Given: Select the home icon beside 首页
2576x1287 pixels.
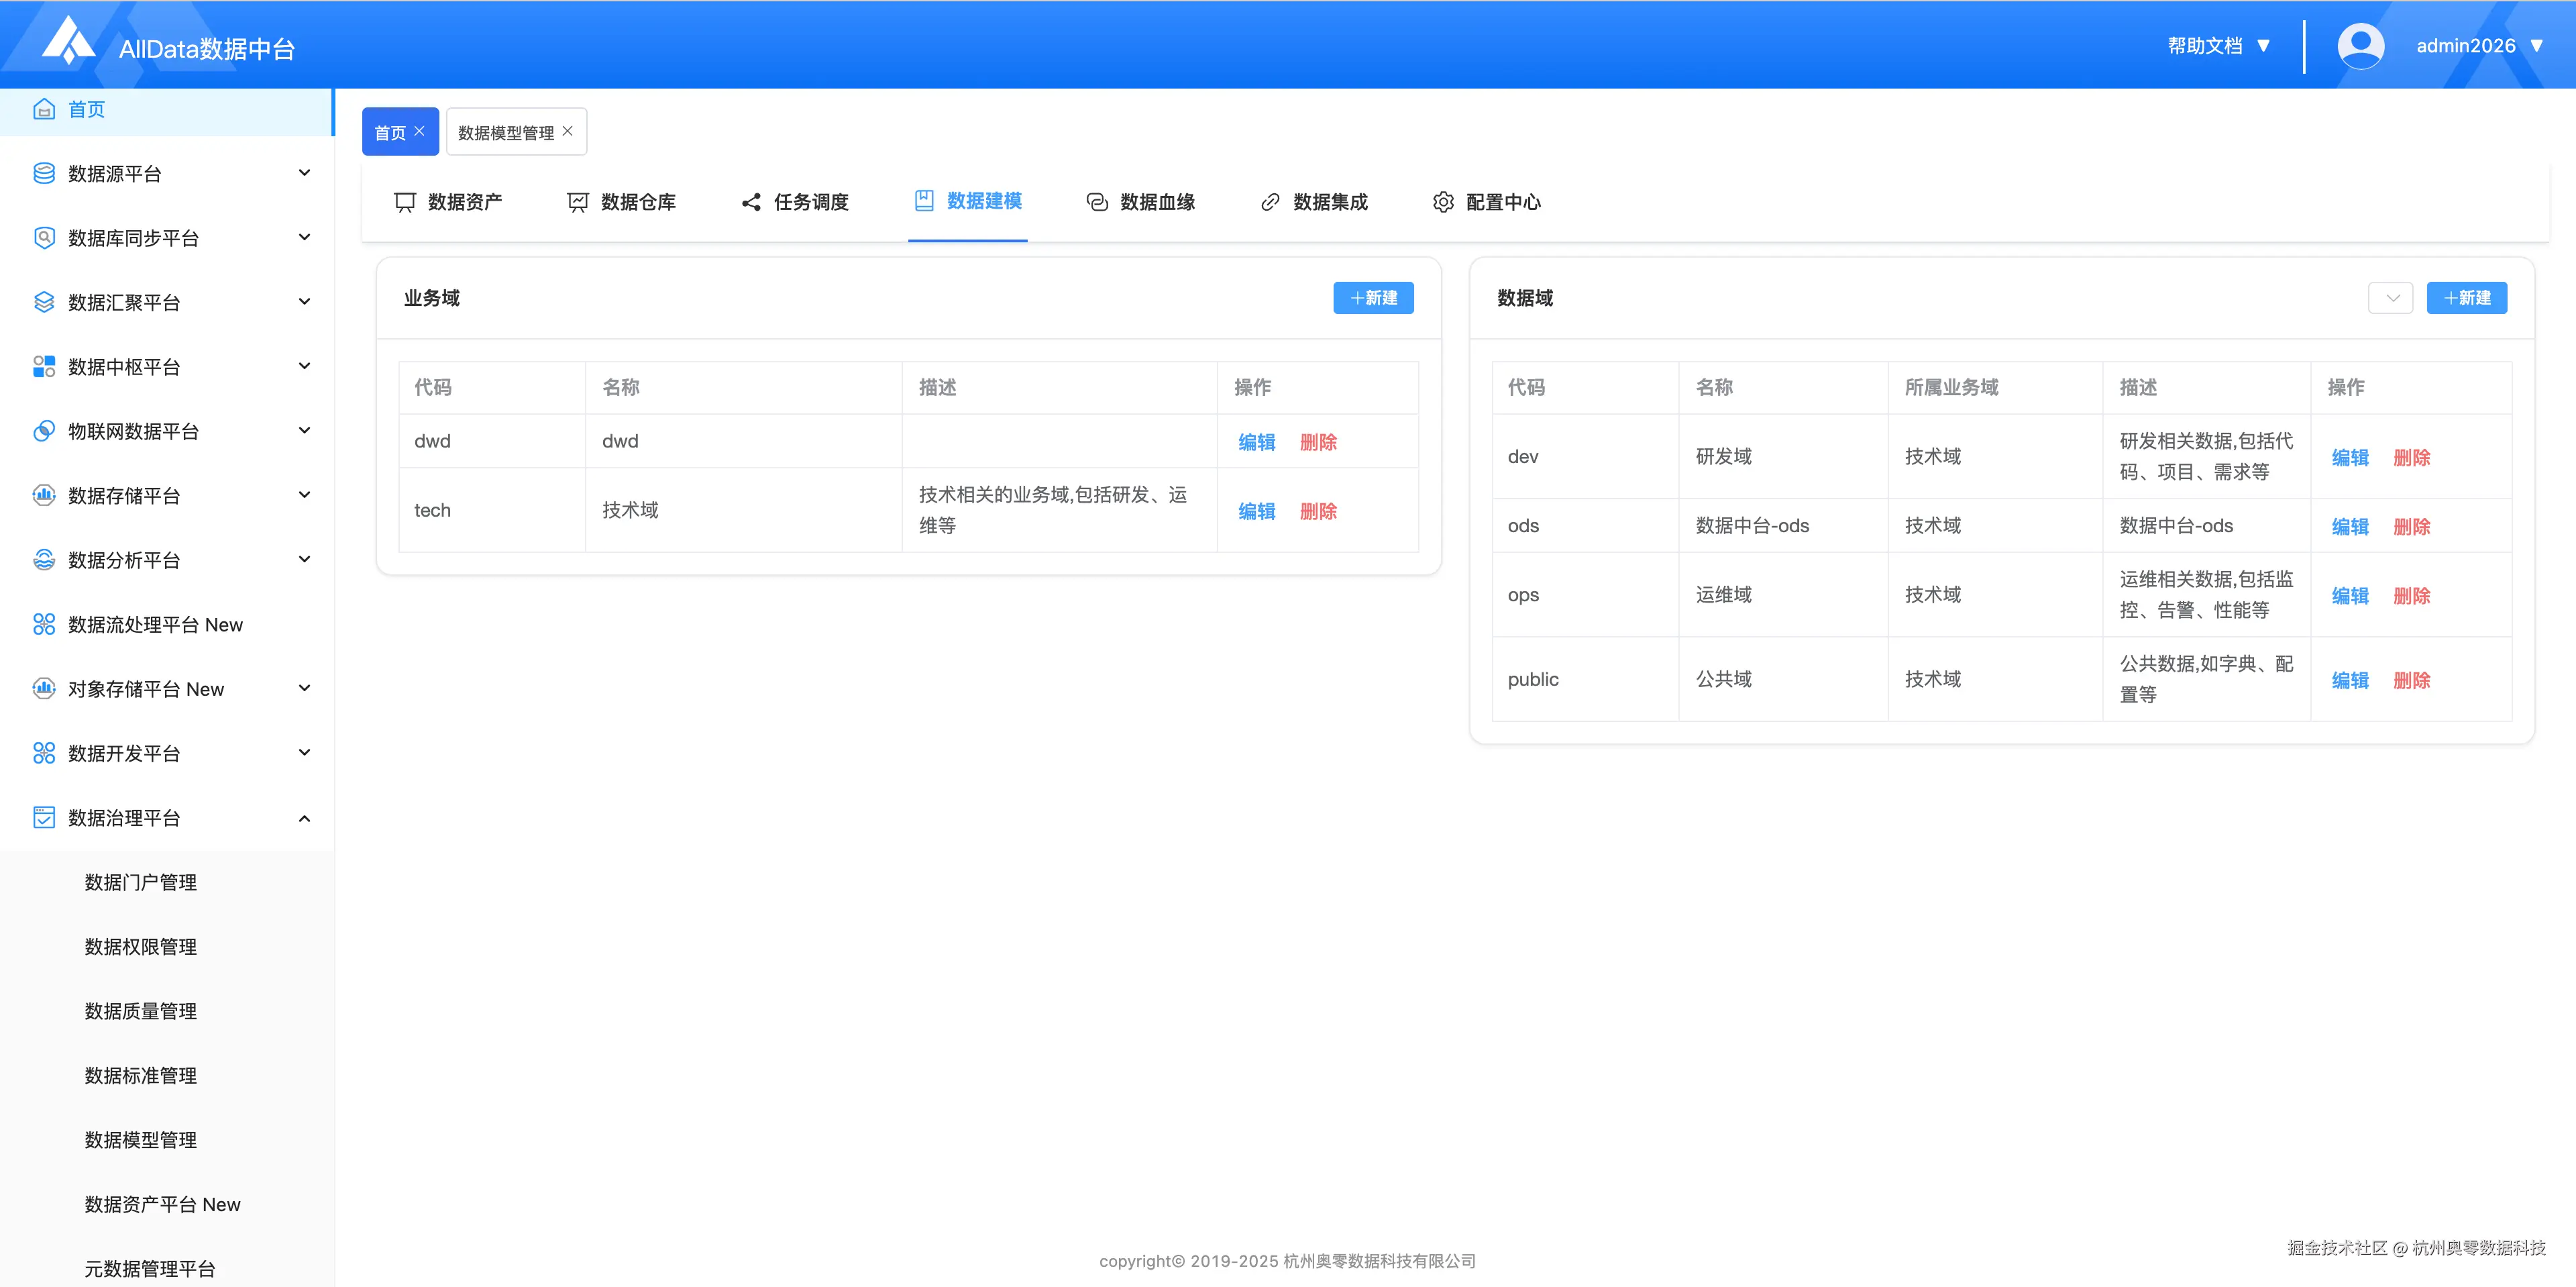Looking at the screenshot, I should tap(44, 109).
